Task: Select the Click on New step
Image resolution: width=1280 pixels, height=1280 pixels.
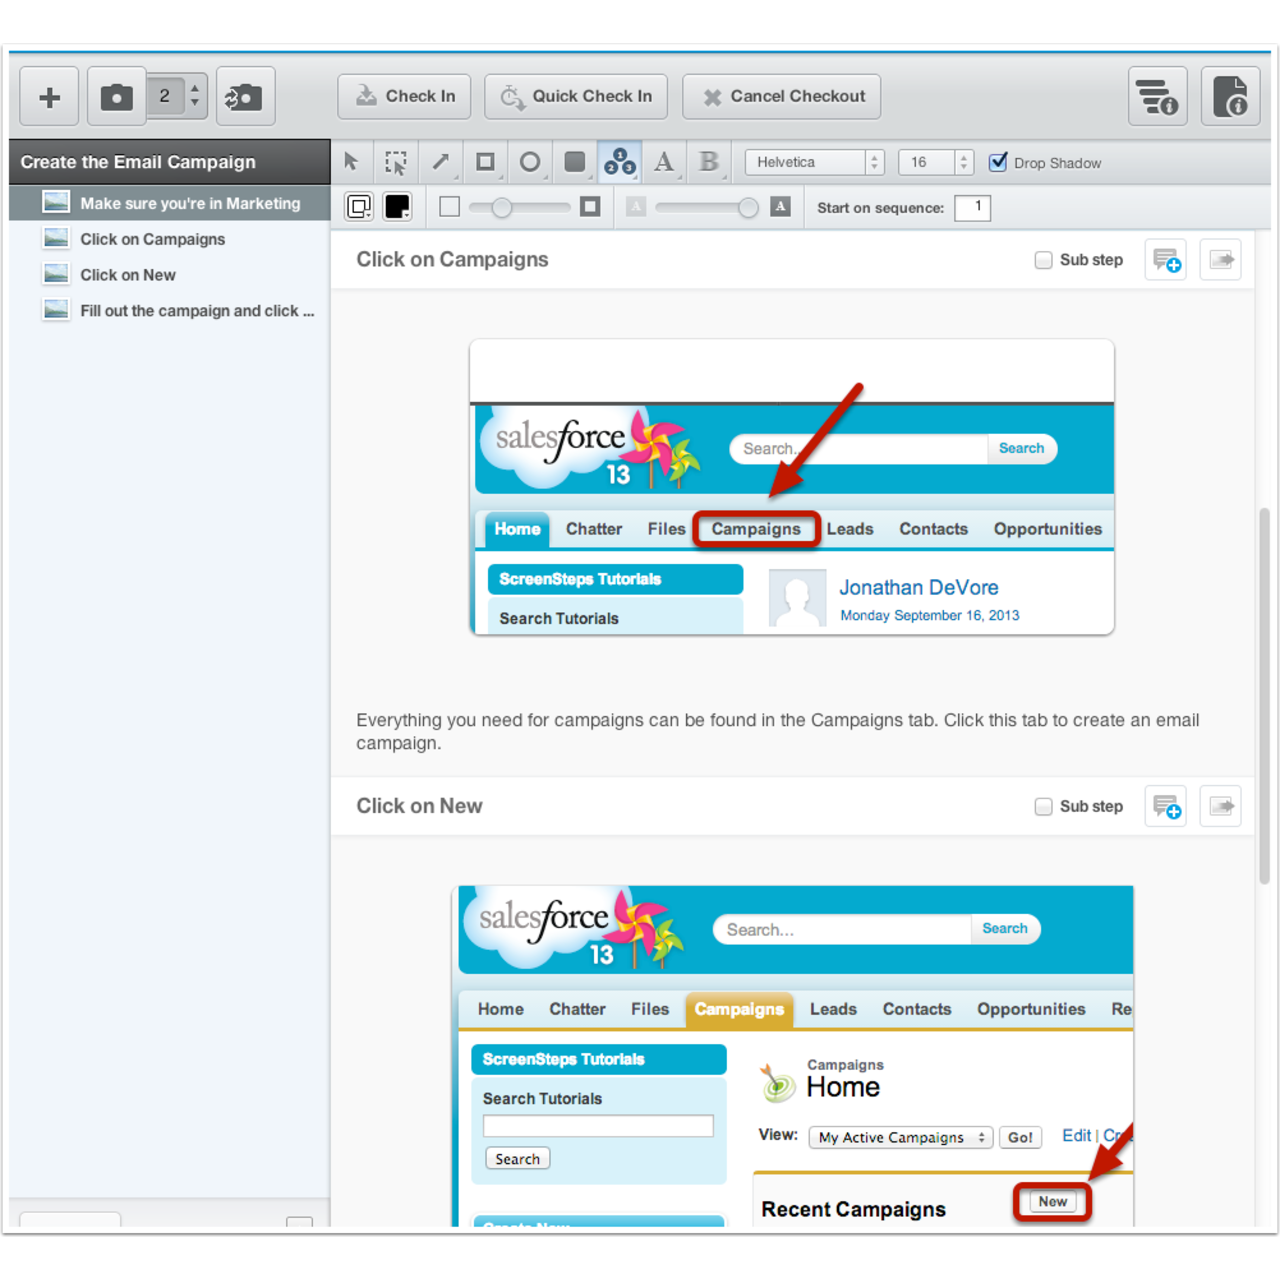Action: point(127,275)
